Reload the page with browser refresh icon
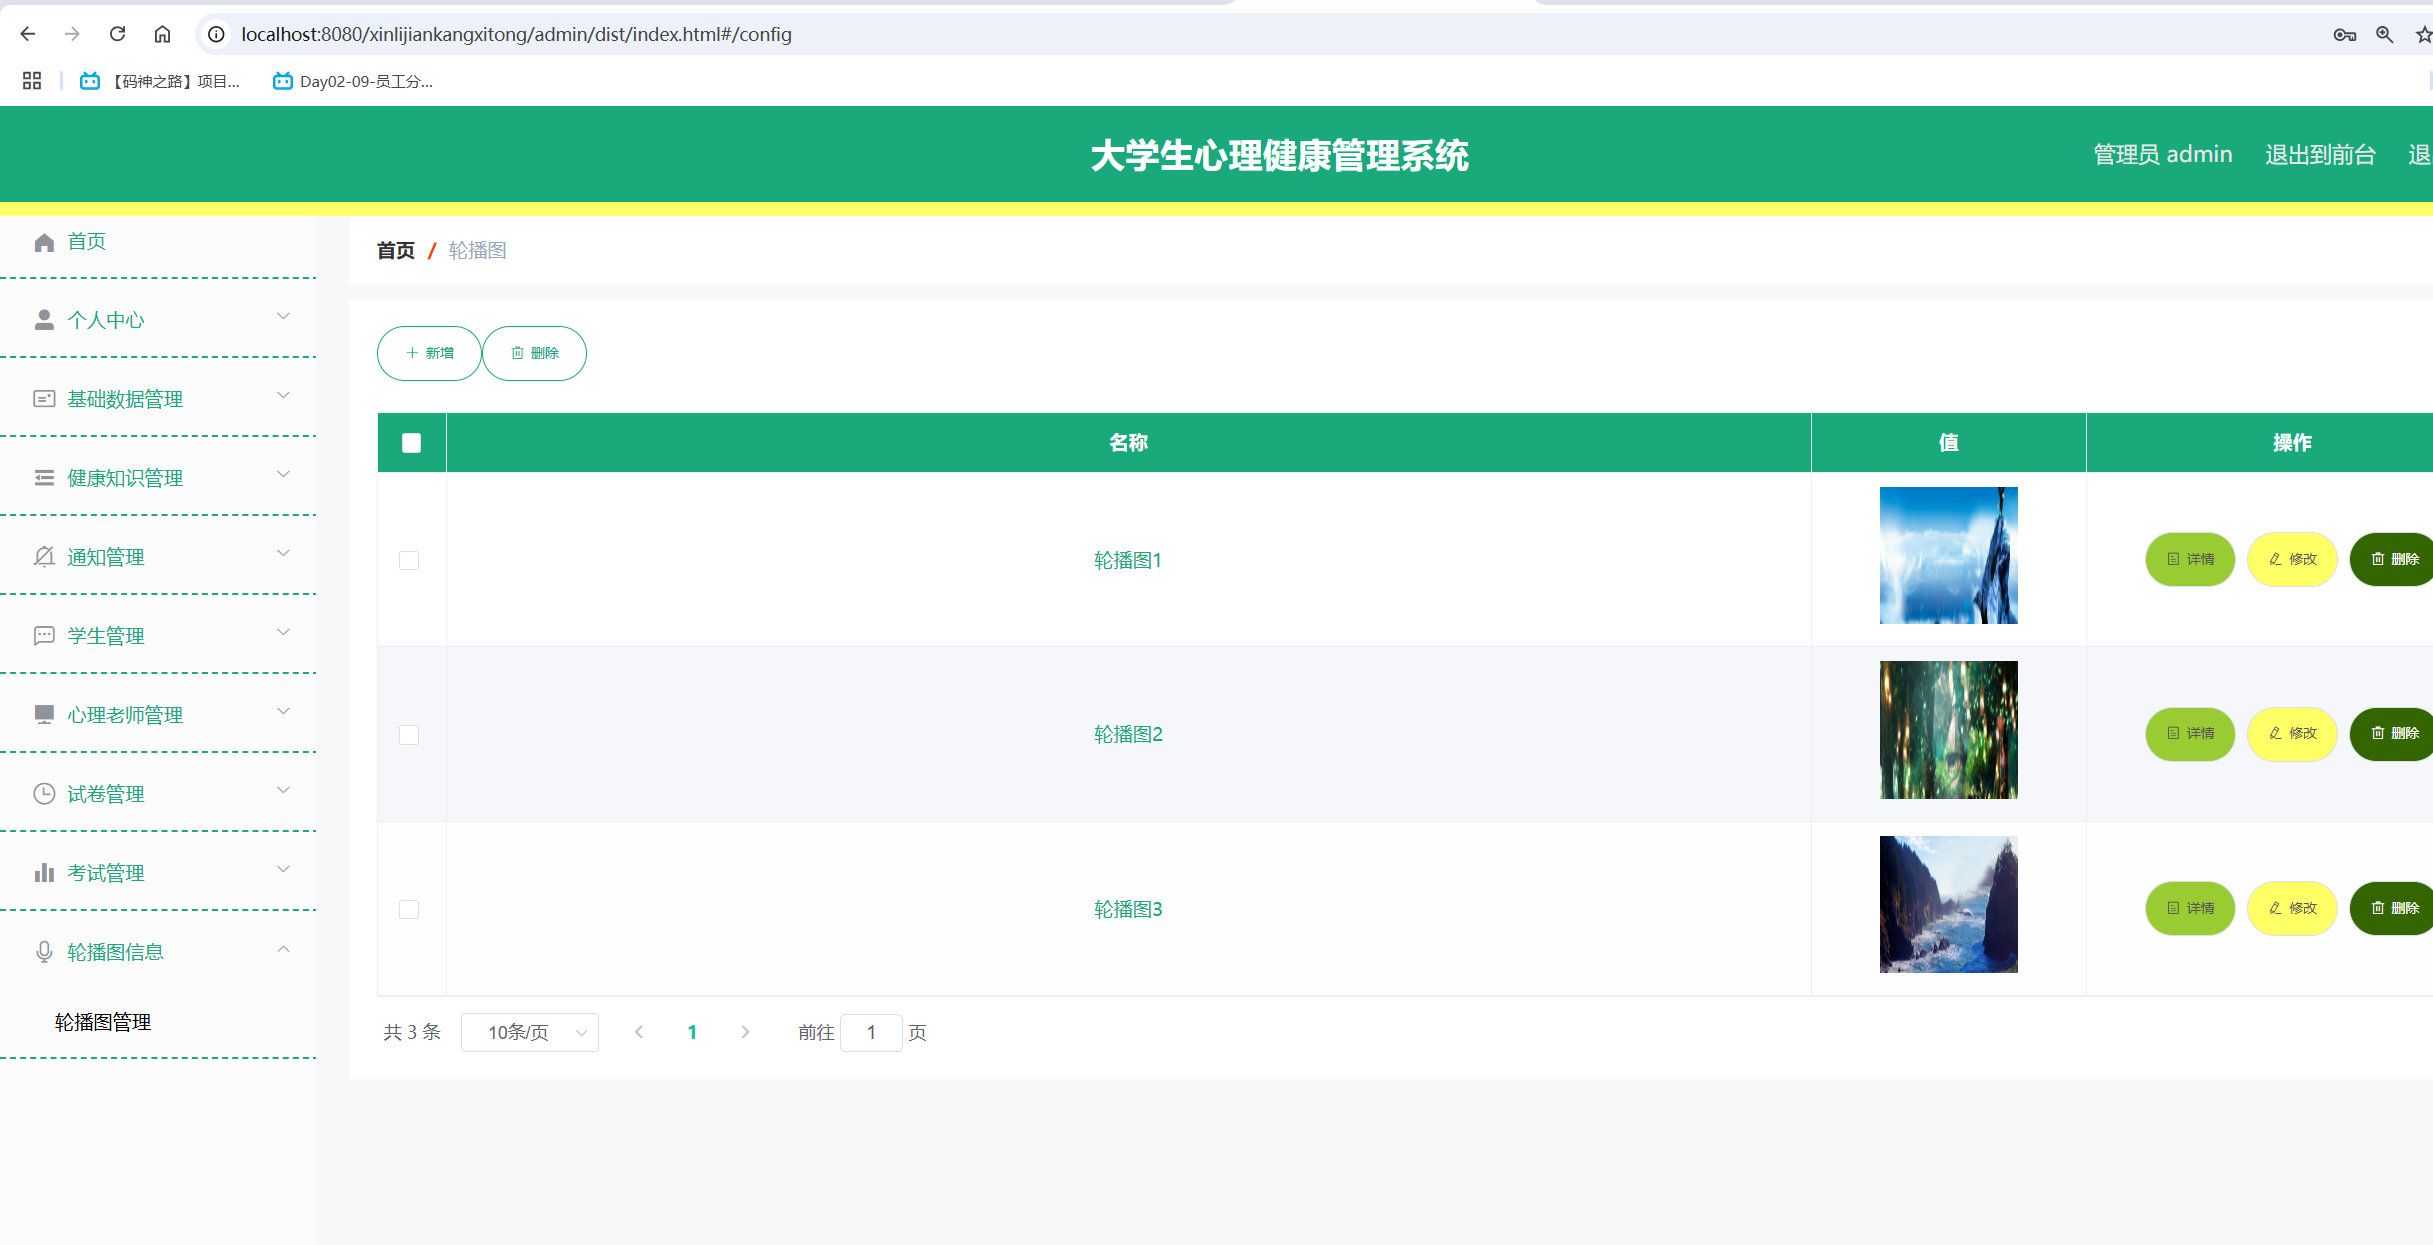 point(117,34)
